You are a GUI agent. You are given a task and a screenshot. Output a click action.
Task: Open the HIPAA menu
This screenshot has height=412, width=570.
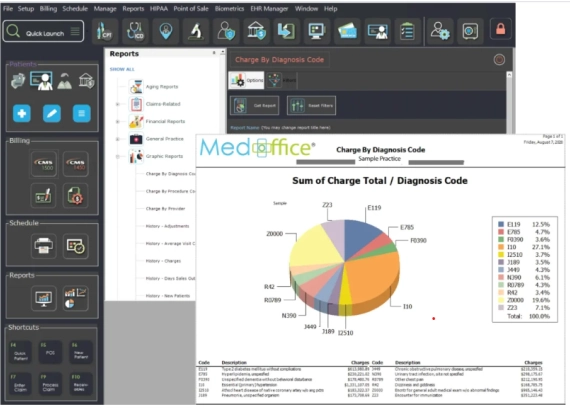(x=159, y=9)
